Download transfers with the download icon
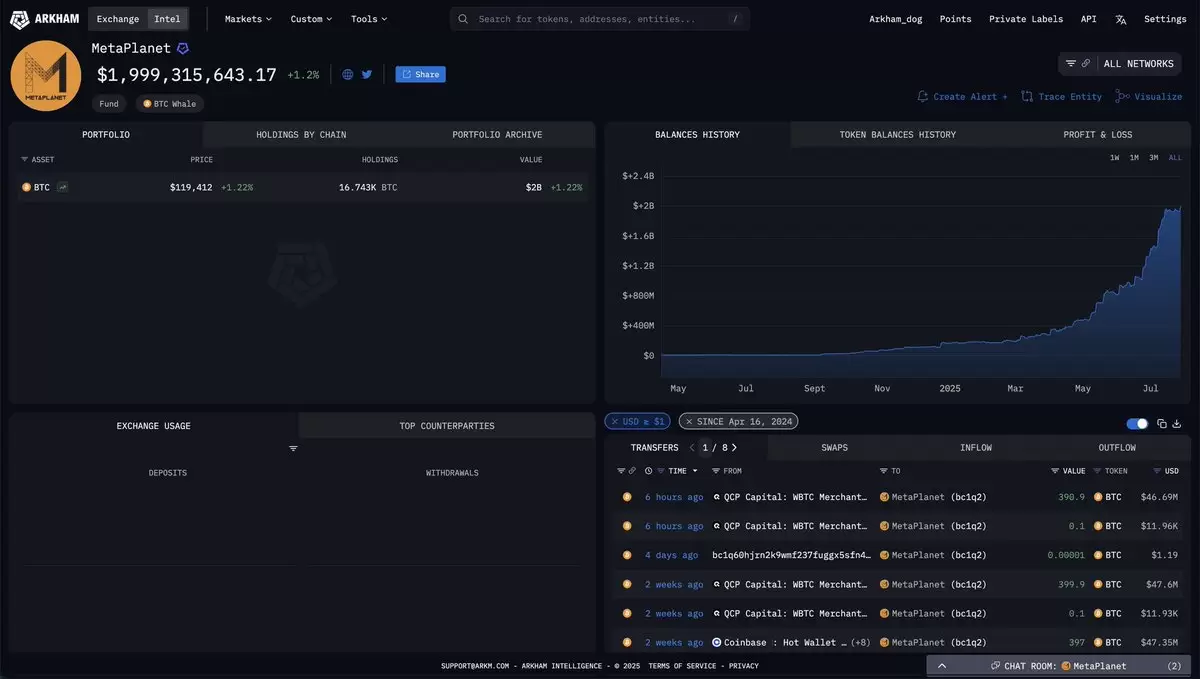The width and height of the screenshot is (1200, 679). click(1177, 423)
